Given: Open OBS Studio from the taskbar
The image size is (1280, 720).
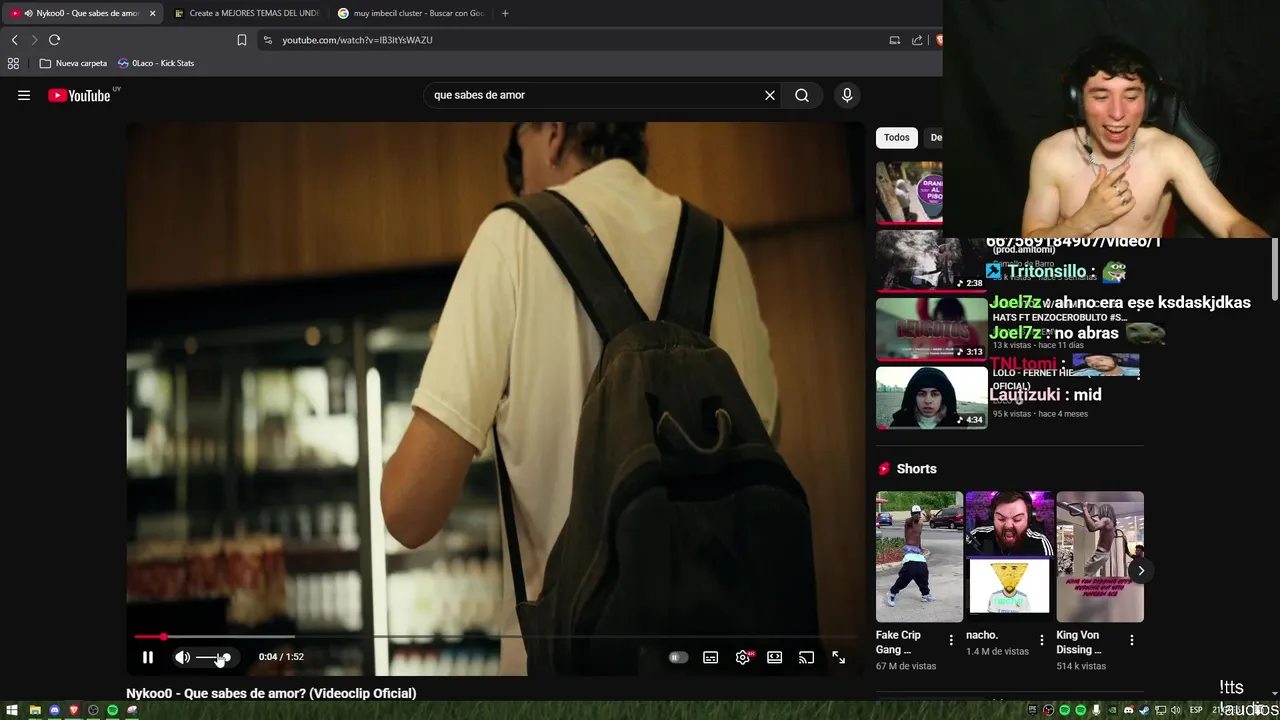Looking at the screenshot, I should point(93,710).
